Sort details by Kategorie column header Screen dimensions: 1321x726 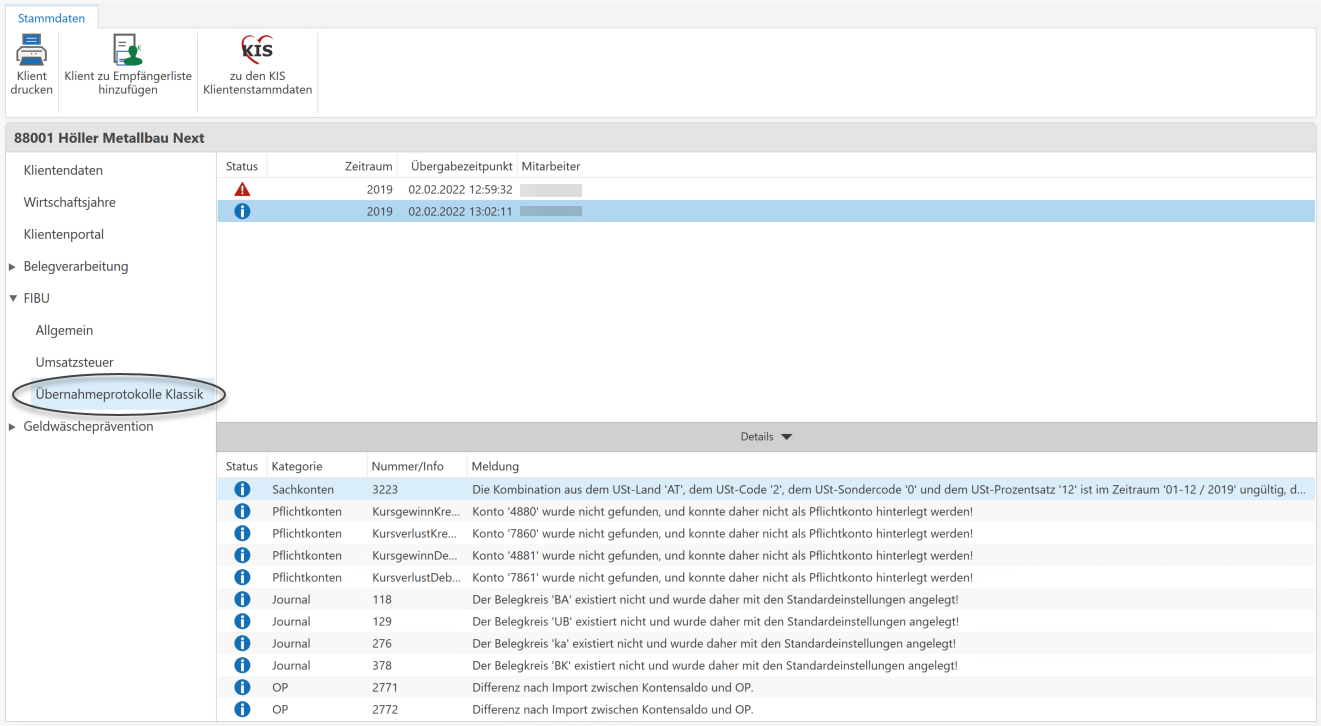(x=296, y=466)
